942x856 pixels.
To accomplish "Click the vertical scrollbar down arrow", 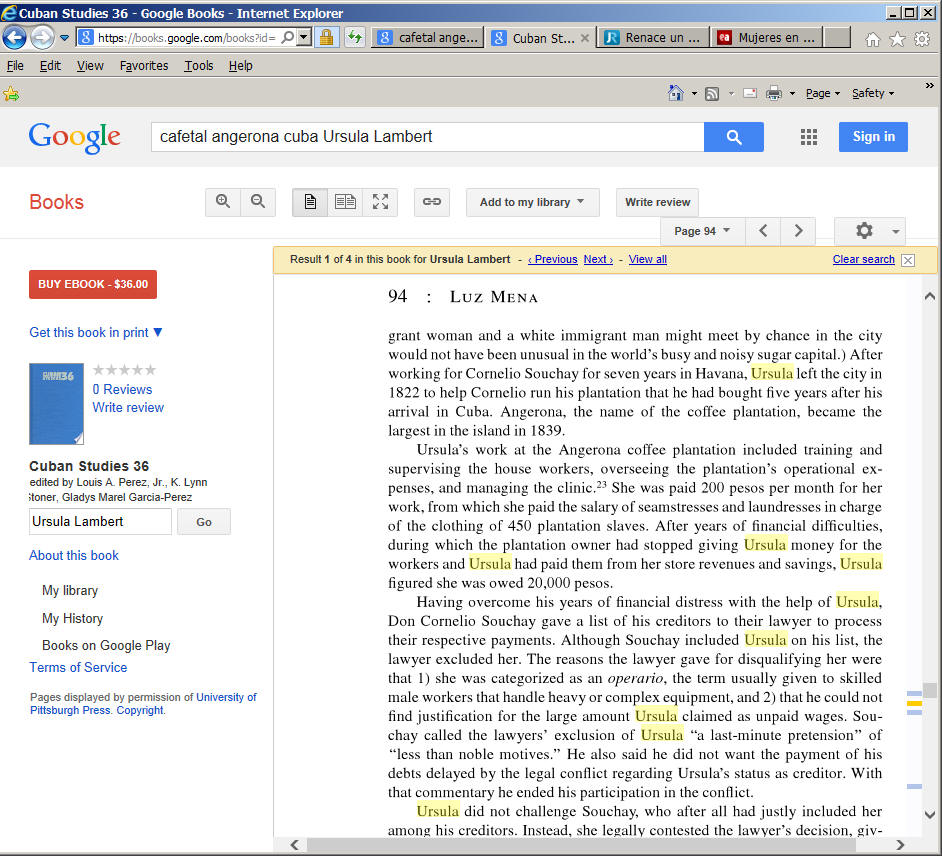I will 929,815.
